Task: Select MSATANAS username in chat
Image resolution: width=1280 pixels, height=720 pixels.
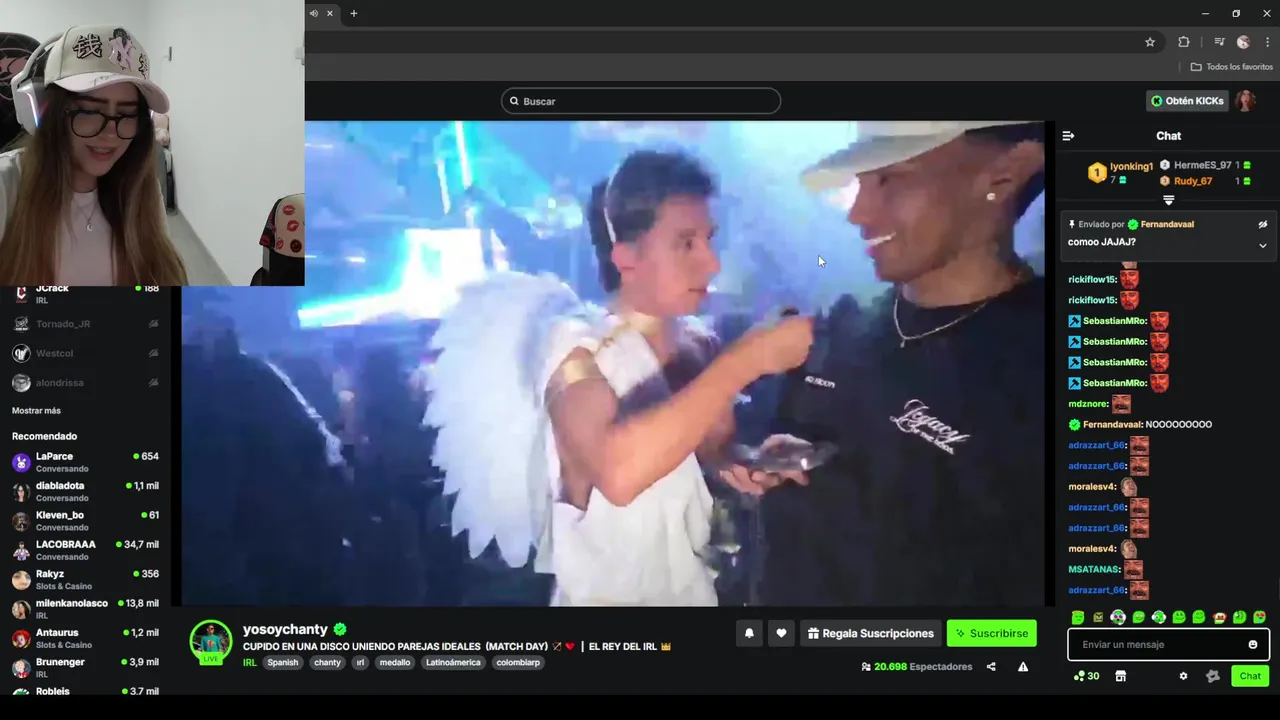Action: [x=1093, y=570]
